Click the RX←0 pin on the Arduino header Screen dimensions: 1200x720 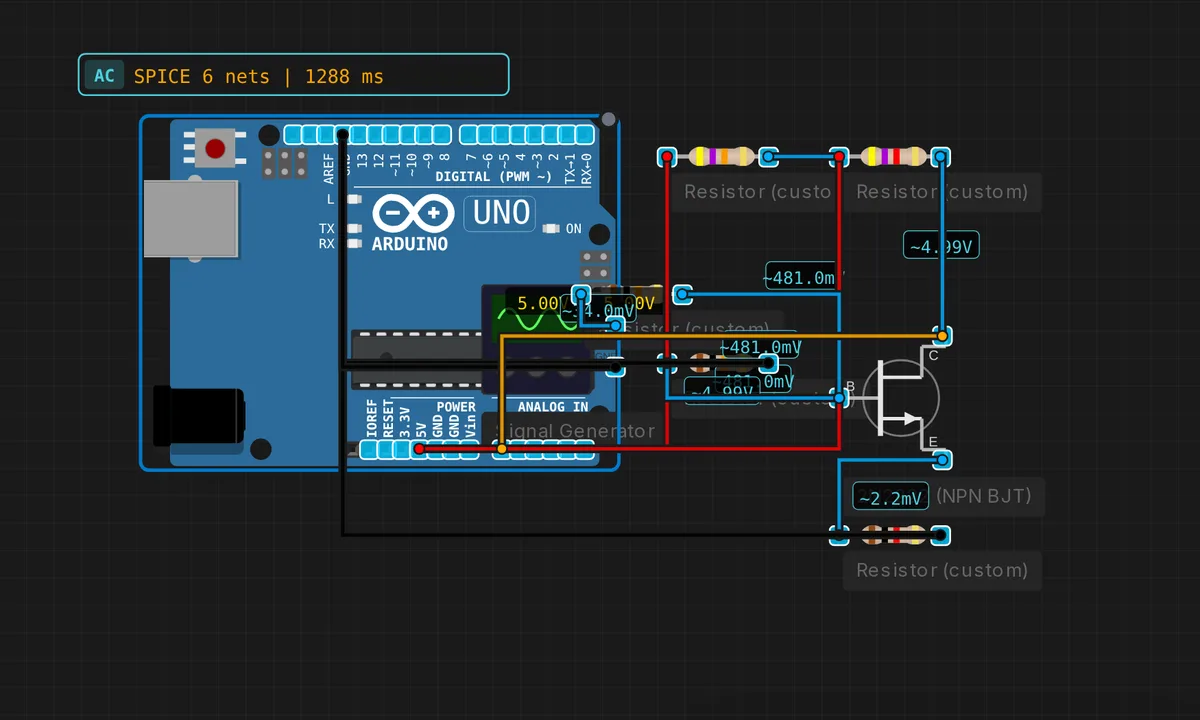click(585, 134)
